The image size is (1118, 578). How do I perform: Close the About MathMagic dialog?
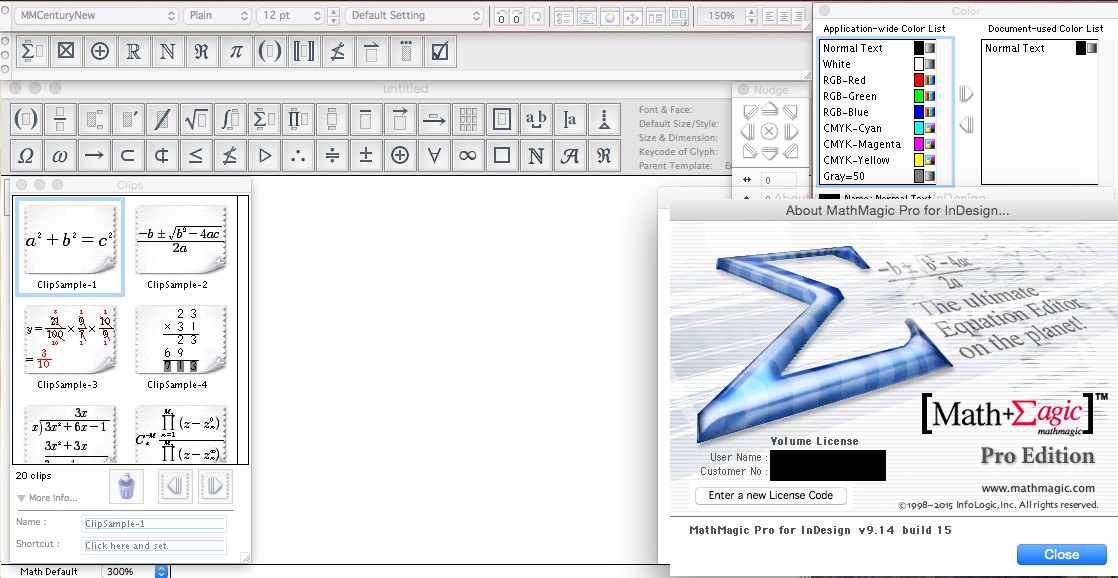coord(1061,554)
